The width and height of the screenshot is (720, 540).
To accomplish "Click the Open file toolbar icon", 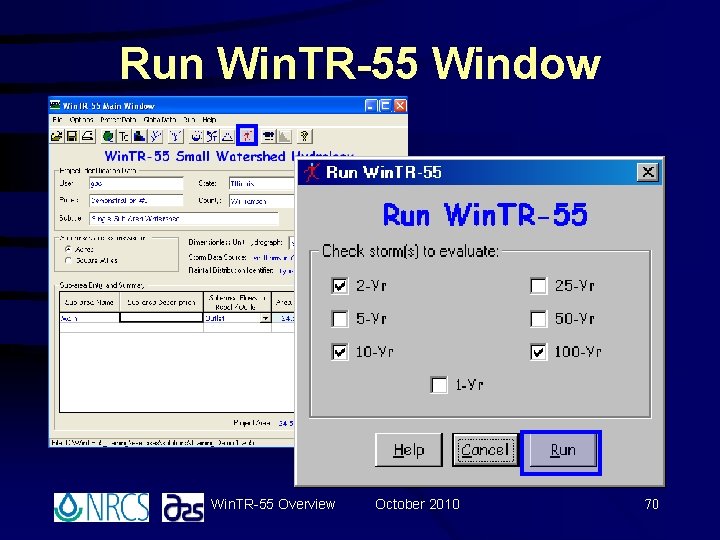I will click(57, 136).
